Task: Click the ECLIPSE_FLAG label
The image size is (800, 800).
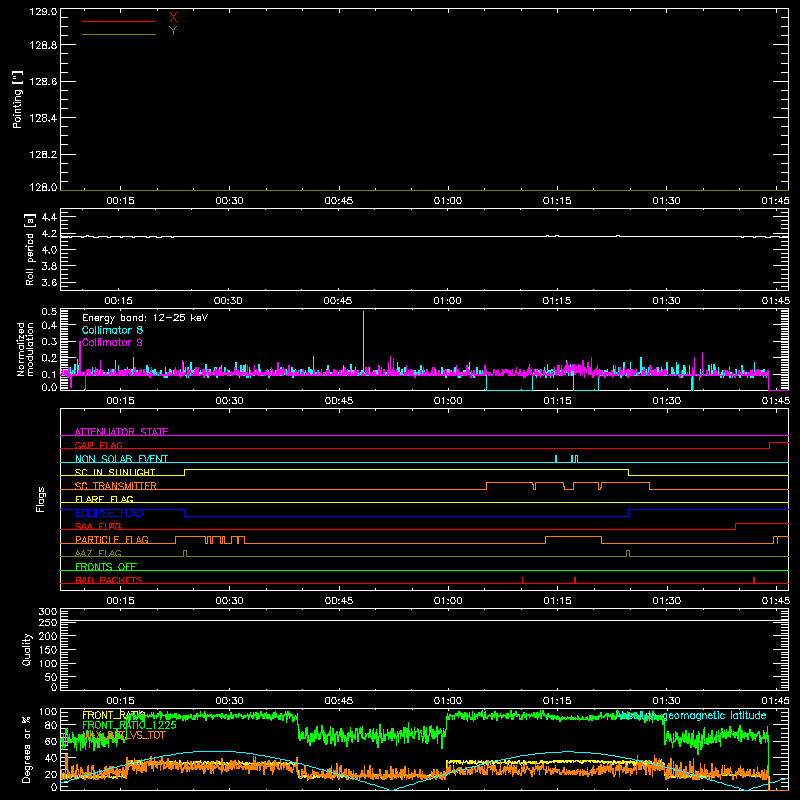Action: tap(109, 513)
